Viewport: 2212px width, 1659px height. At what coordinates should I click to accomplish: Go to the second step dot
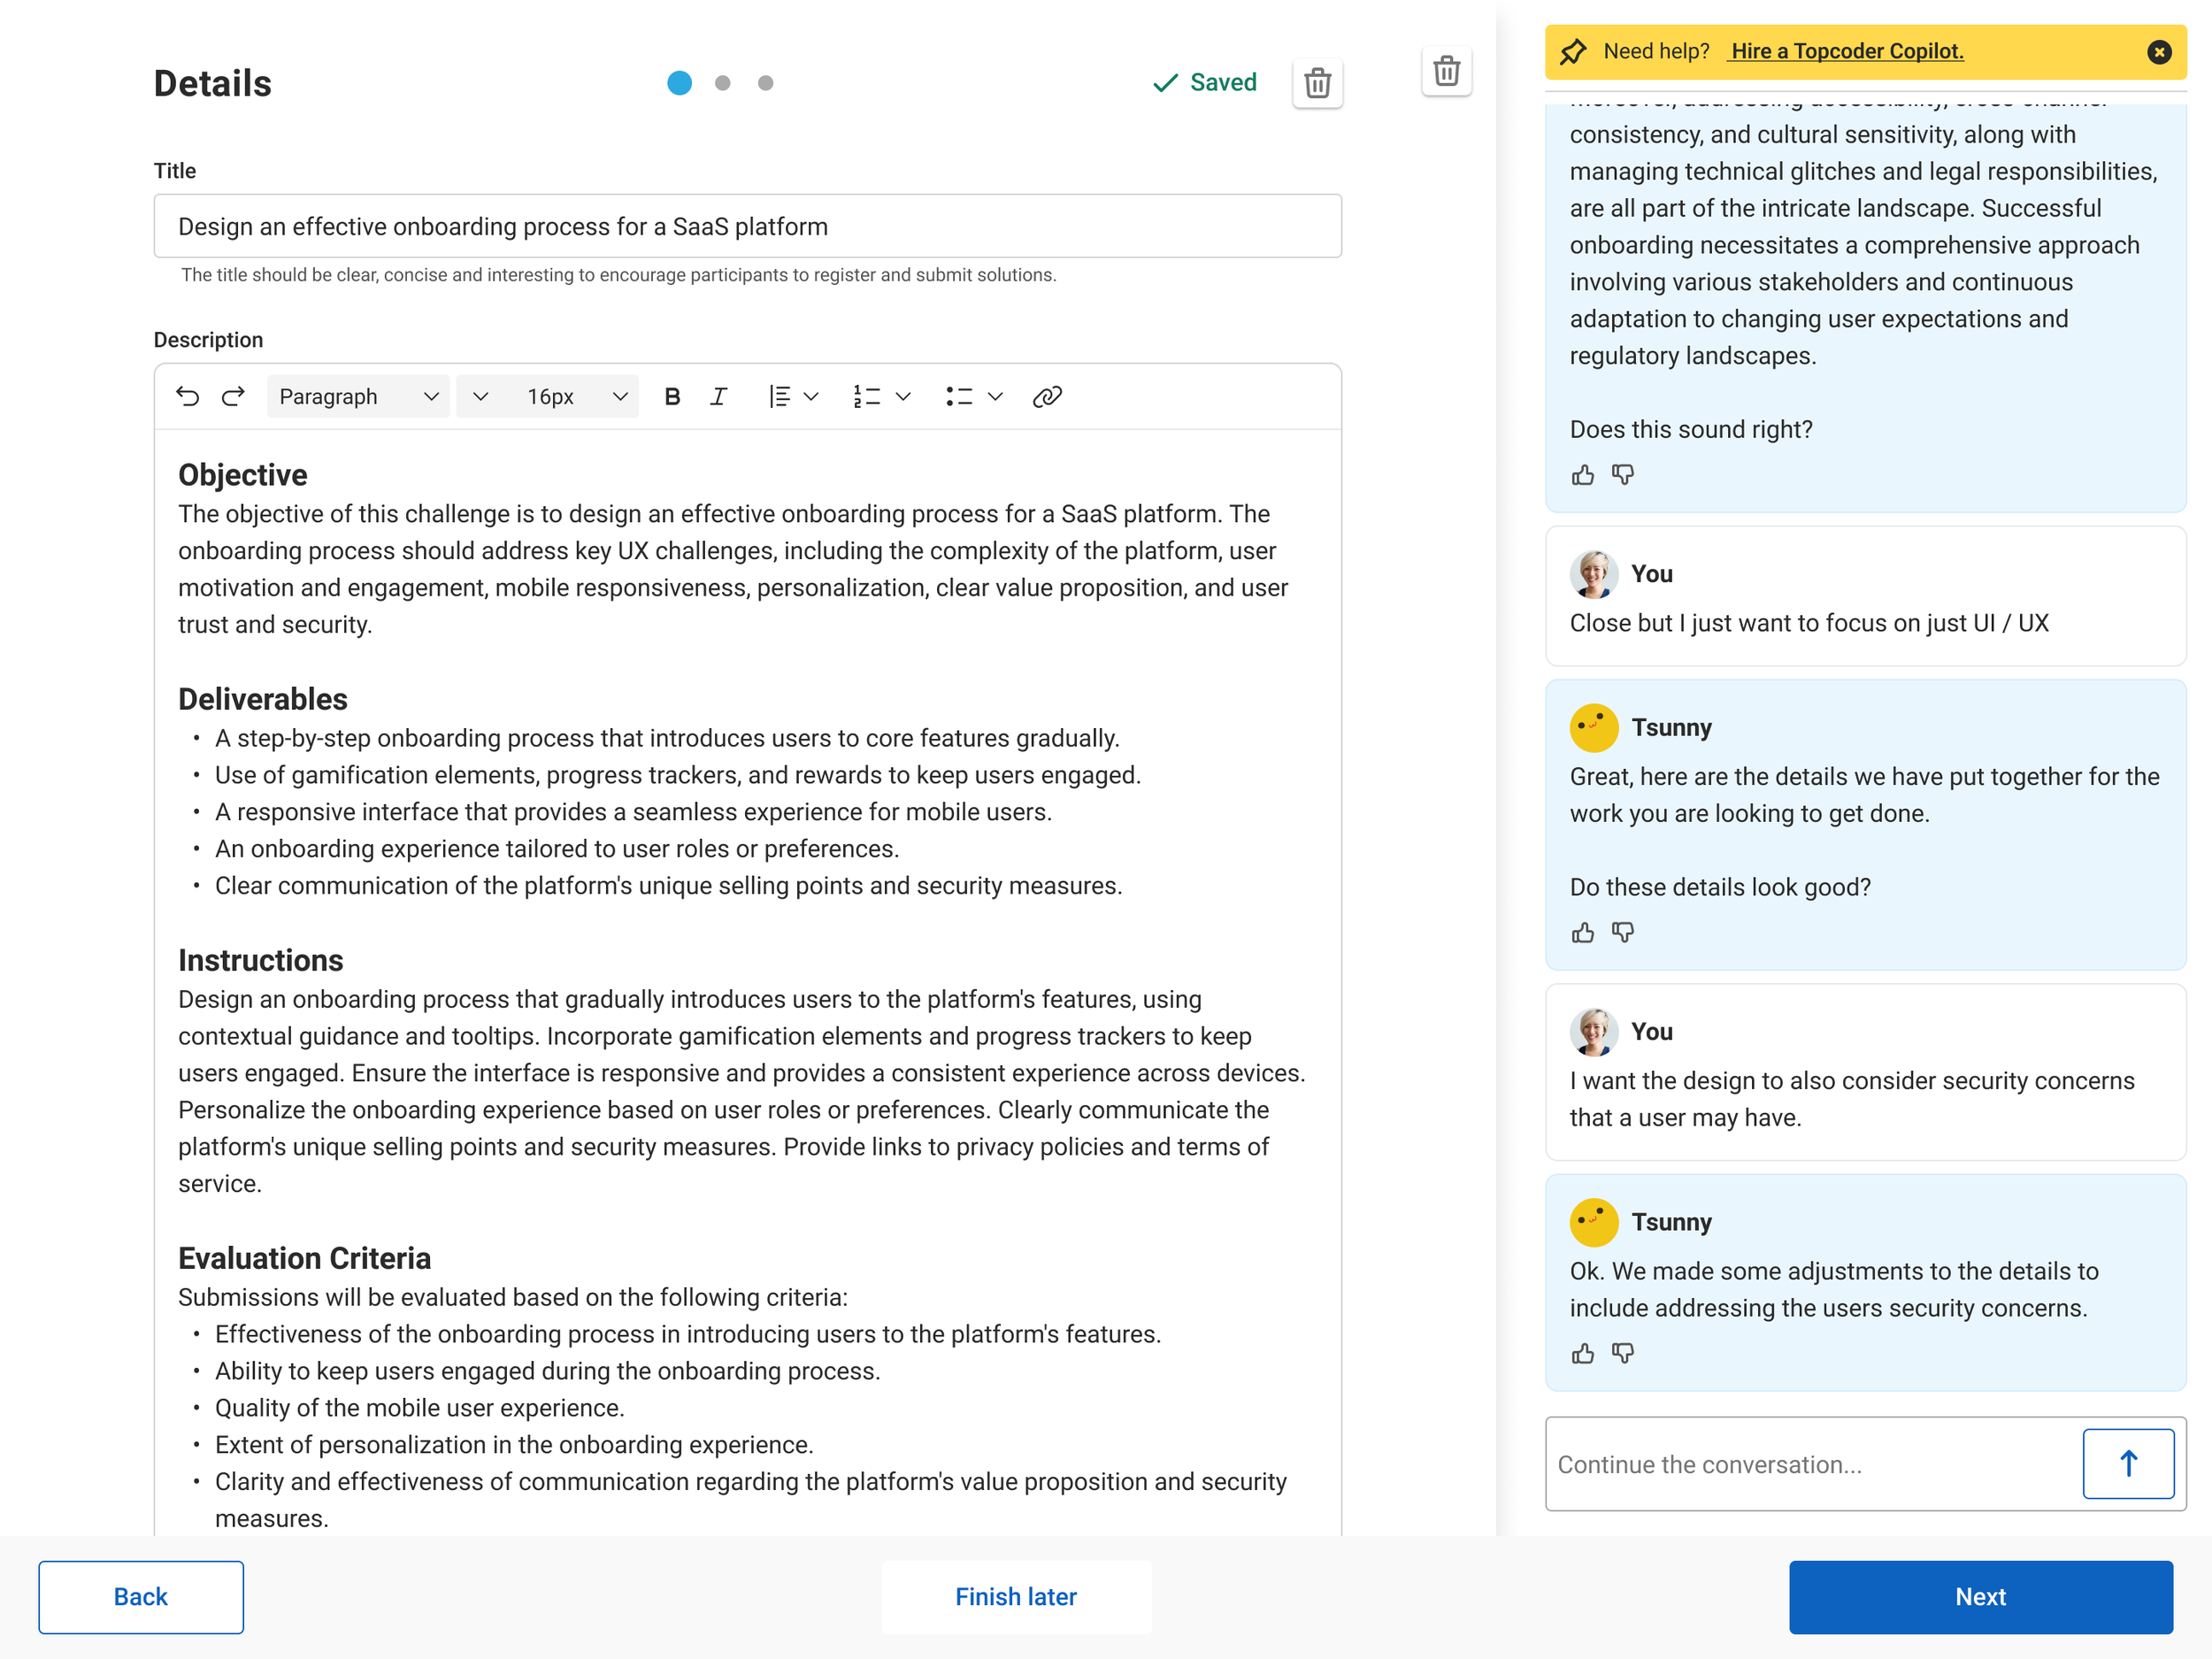[722, 83]
